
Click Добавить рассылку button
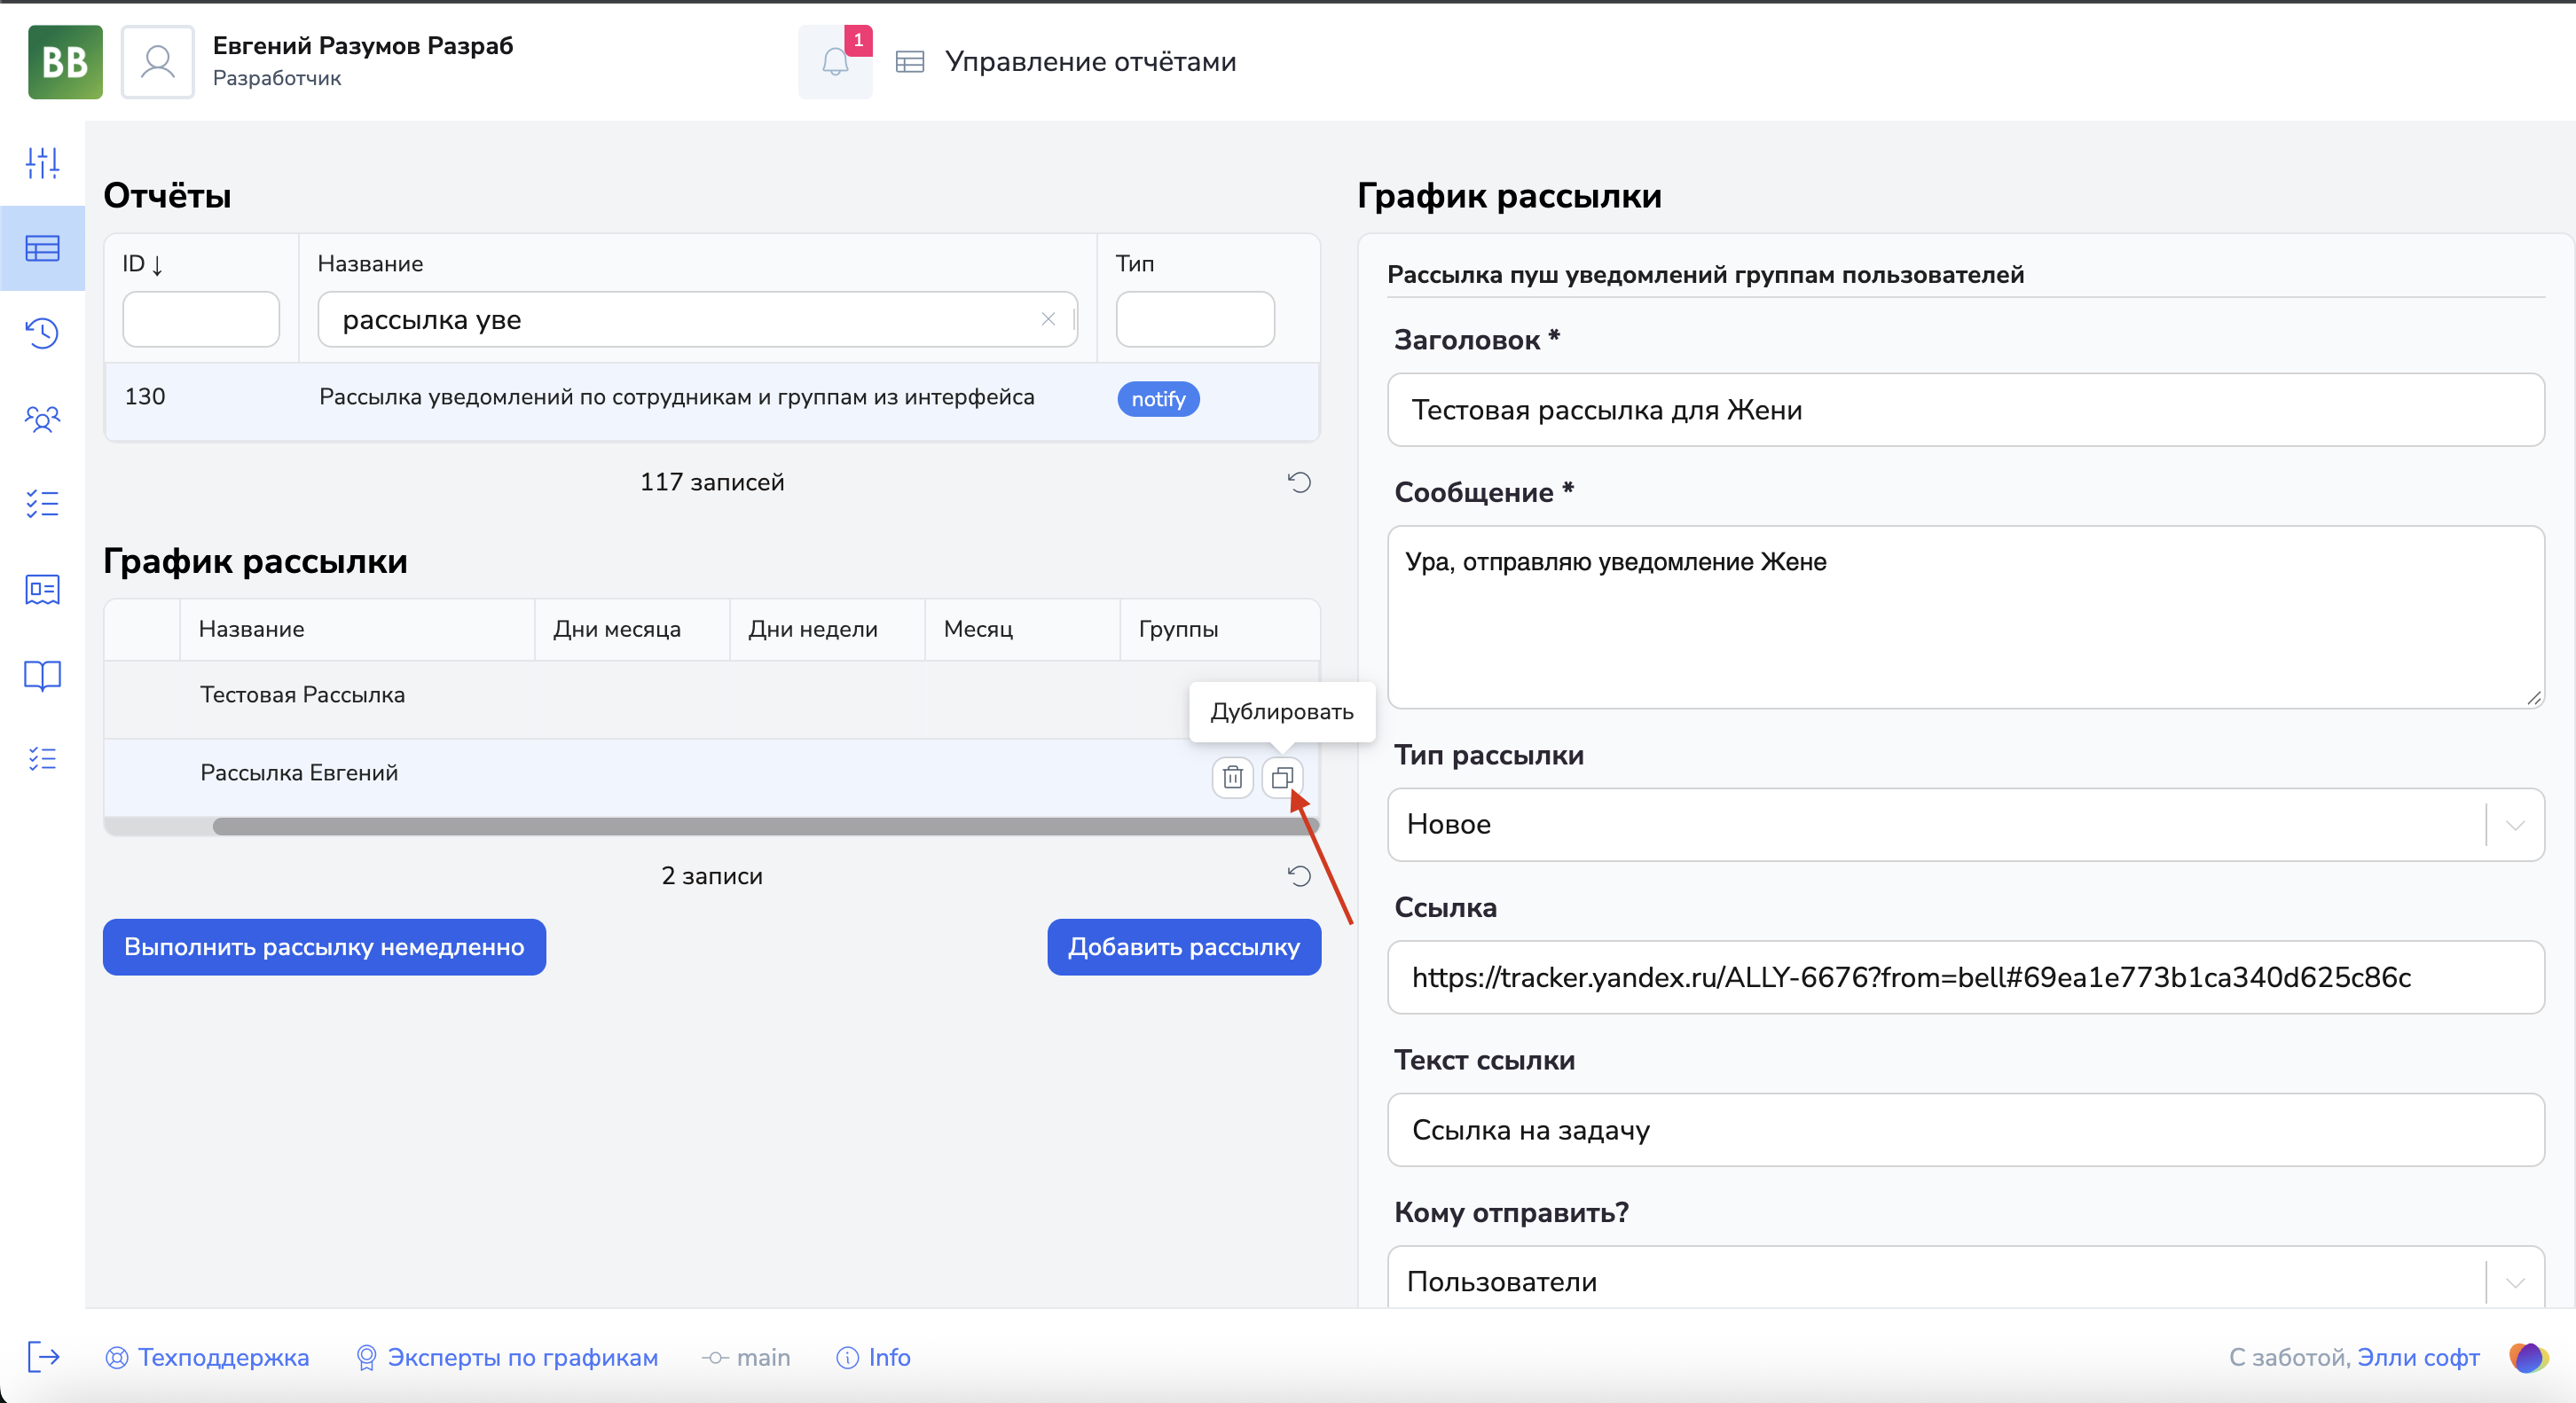pos(1183,947)
